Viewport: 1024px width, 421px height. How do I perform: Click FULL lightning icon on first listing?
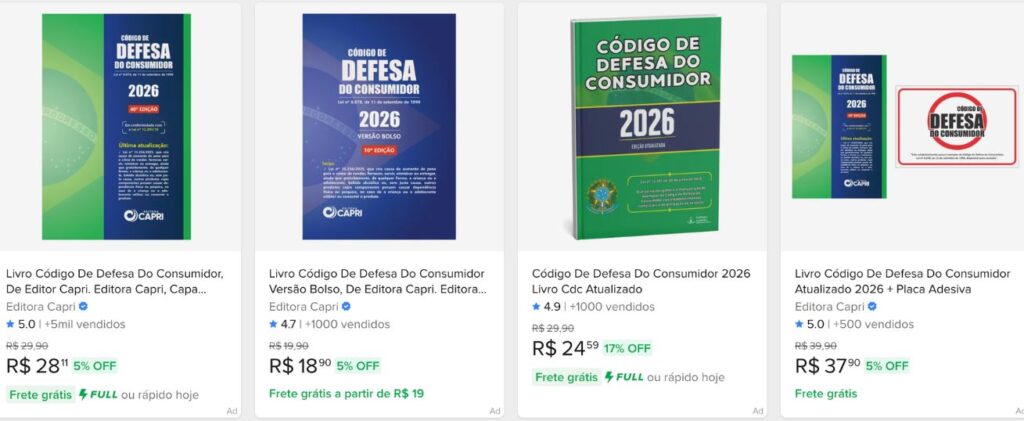click(84, 394)
